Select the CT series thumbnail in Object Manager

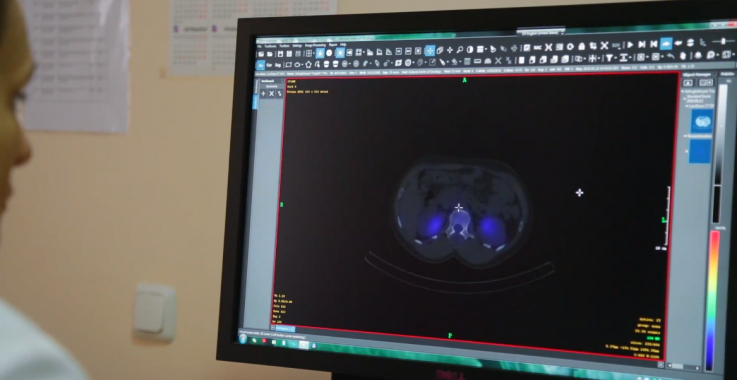tap(702, 121)
